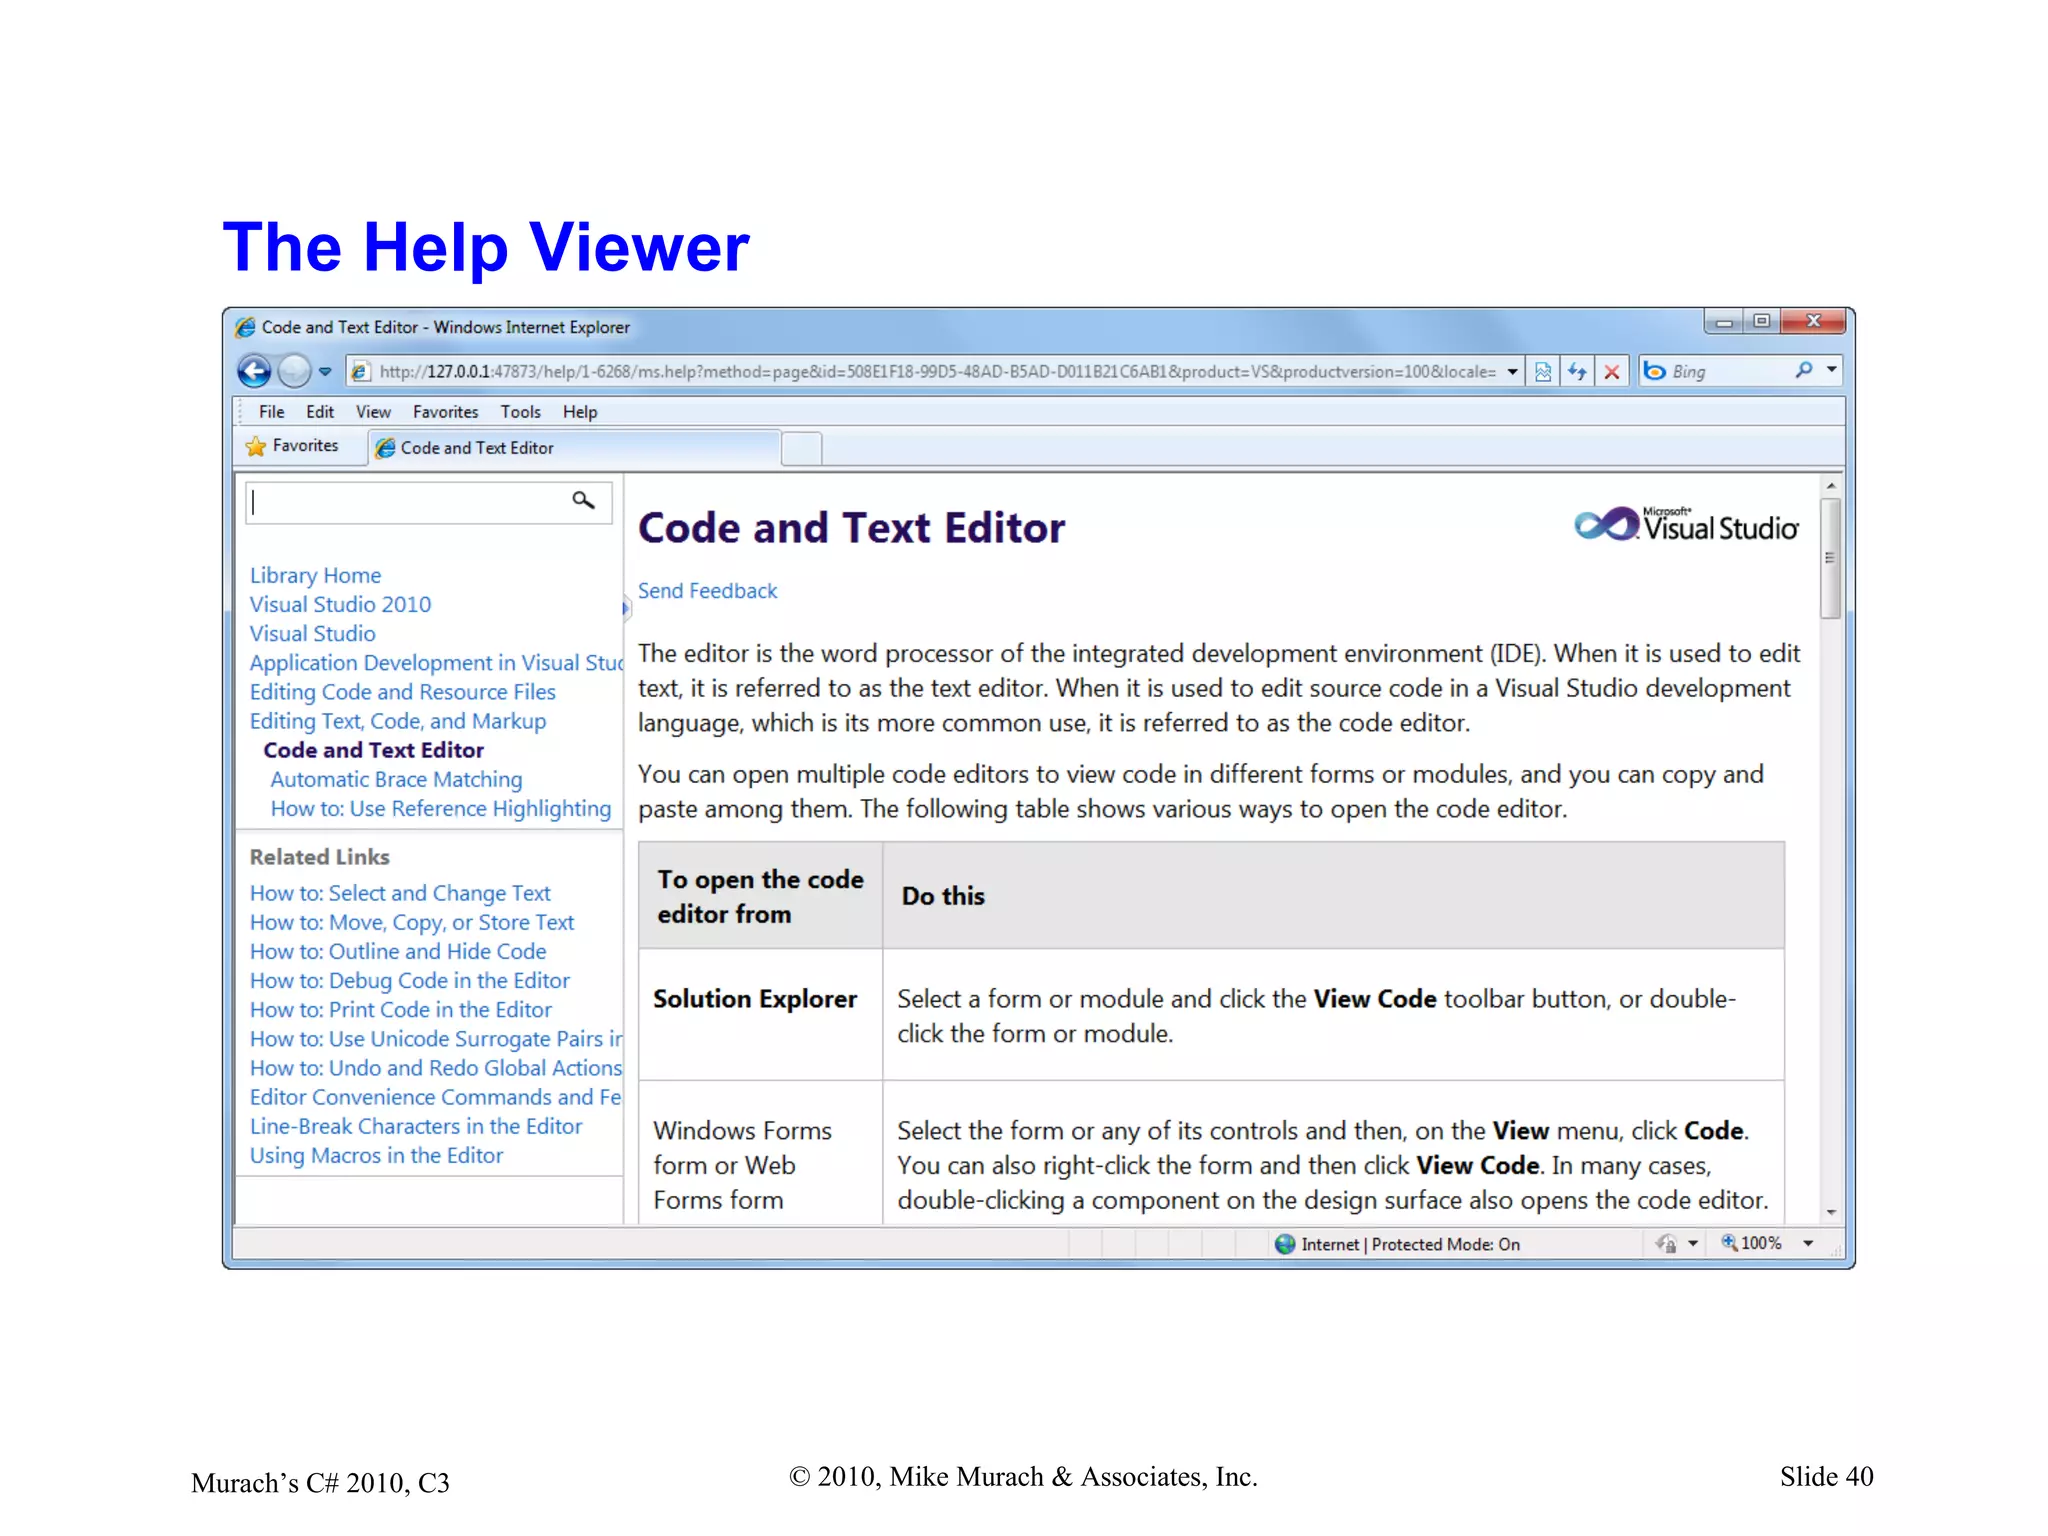This screenshot has height=1536, width=2048.
Task: Open Automatic Brace Matching link
Action: pyautogui.click(x=396, y=780)
